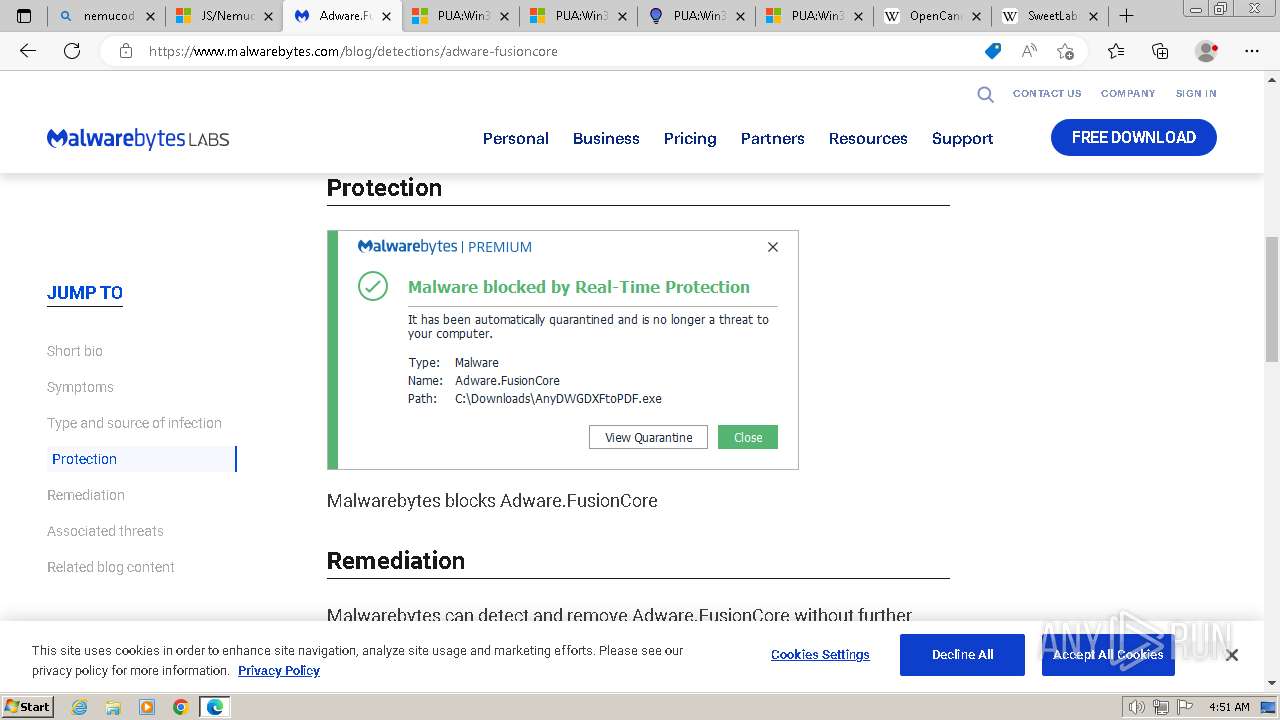Open the shopping price tag icon
1280x720 pixels.
(993, 51)
